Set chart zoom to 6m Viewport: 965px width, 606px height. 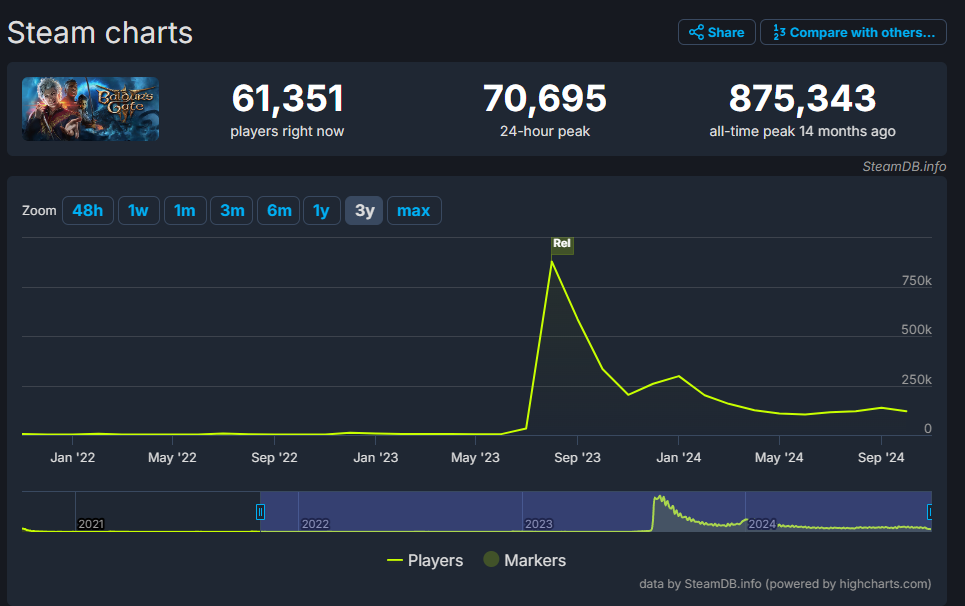279,210
